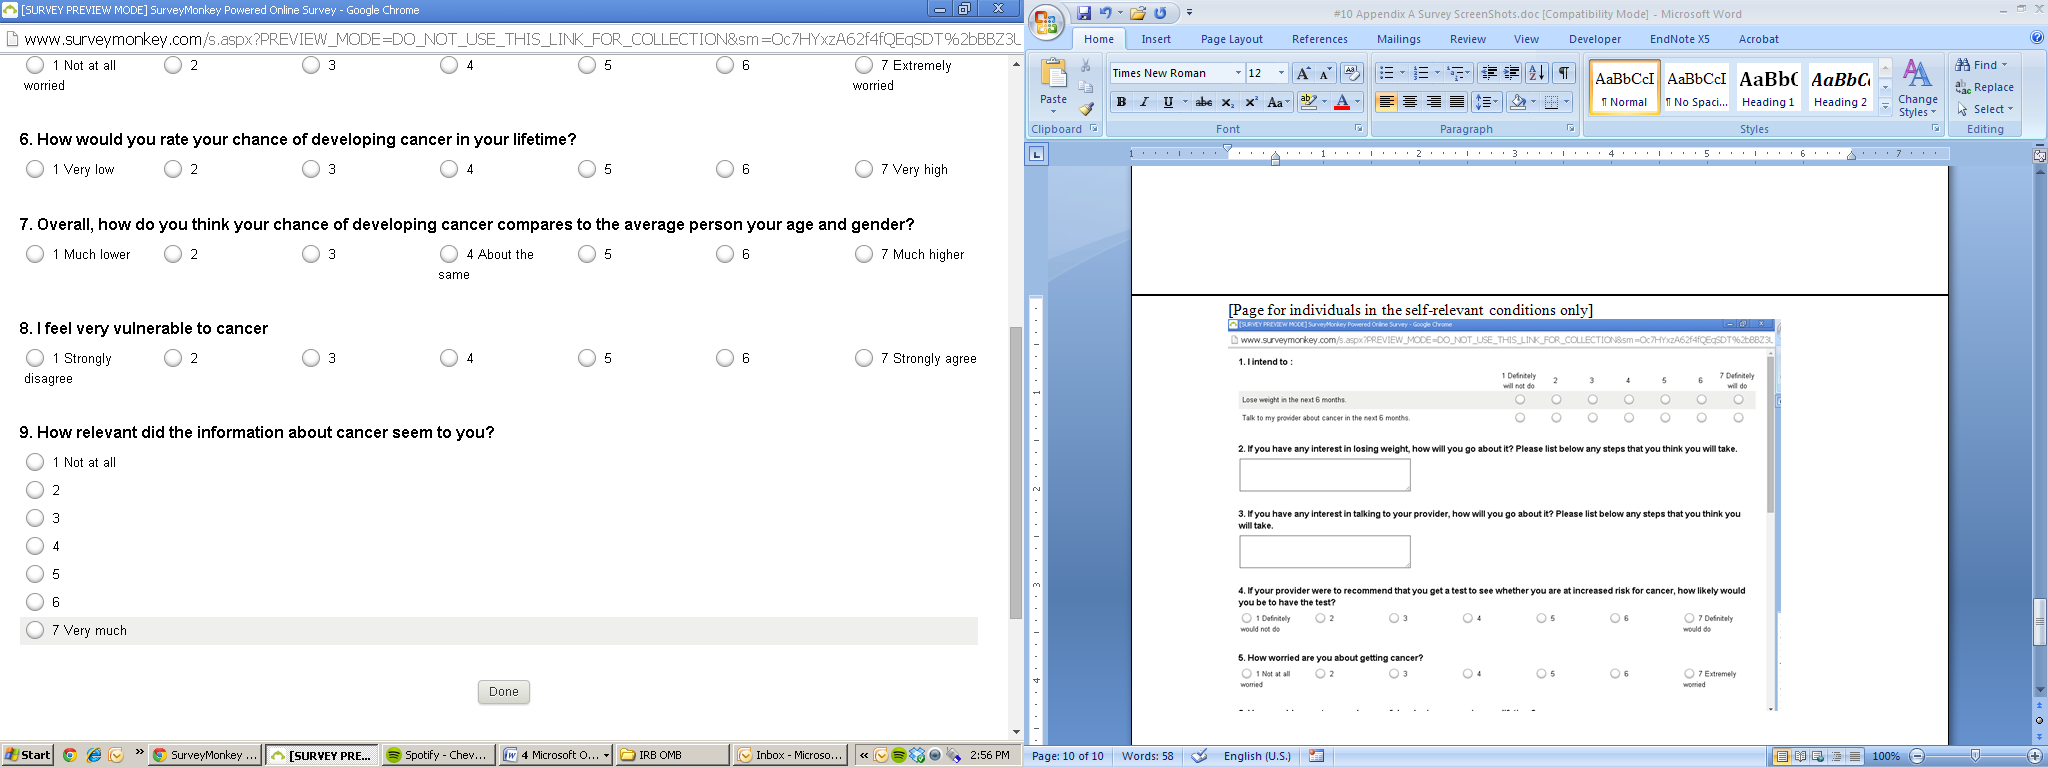Open the Review ribbon tab
This screenshot has height=768, width=2048.
tap(1468, 39)
